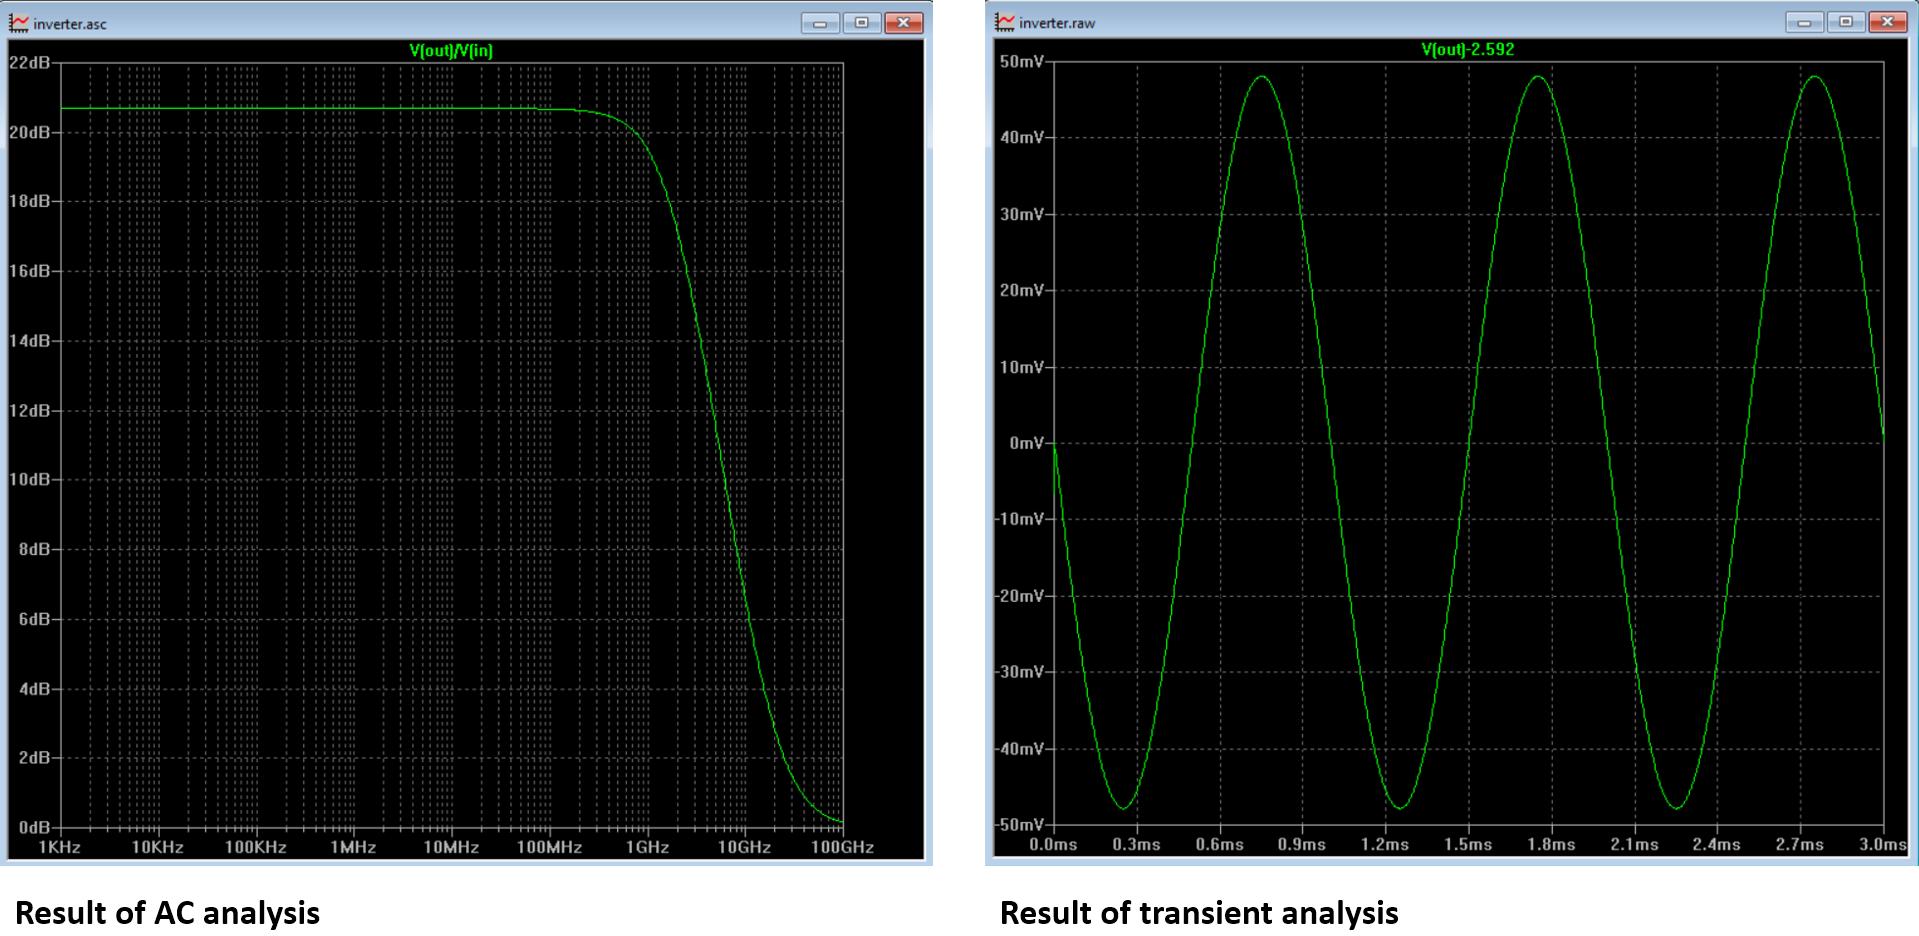Click the 10MHz frequency axis label
Image resolution: width=1919 pixels, height=936 pixels.
point(451,847)
